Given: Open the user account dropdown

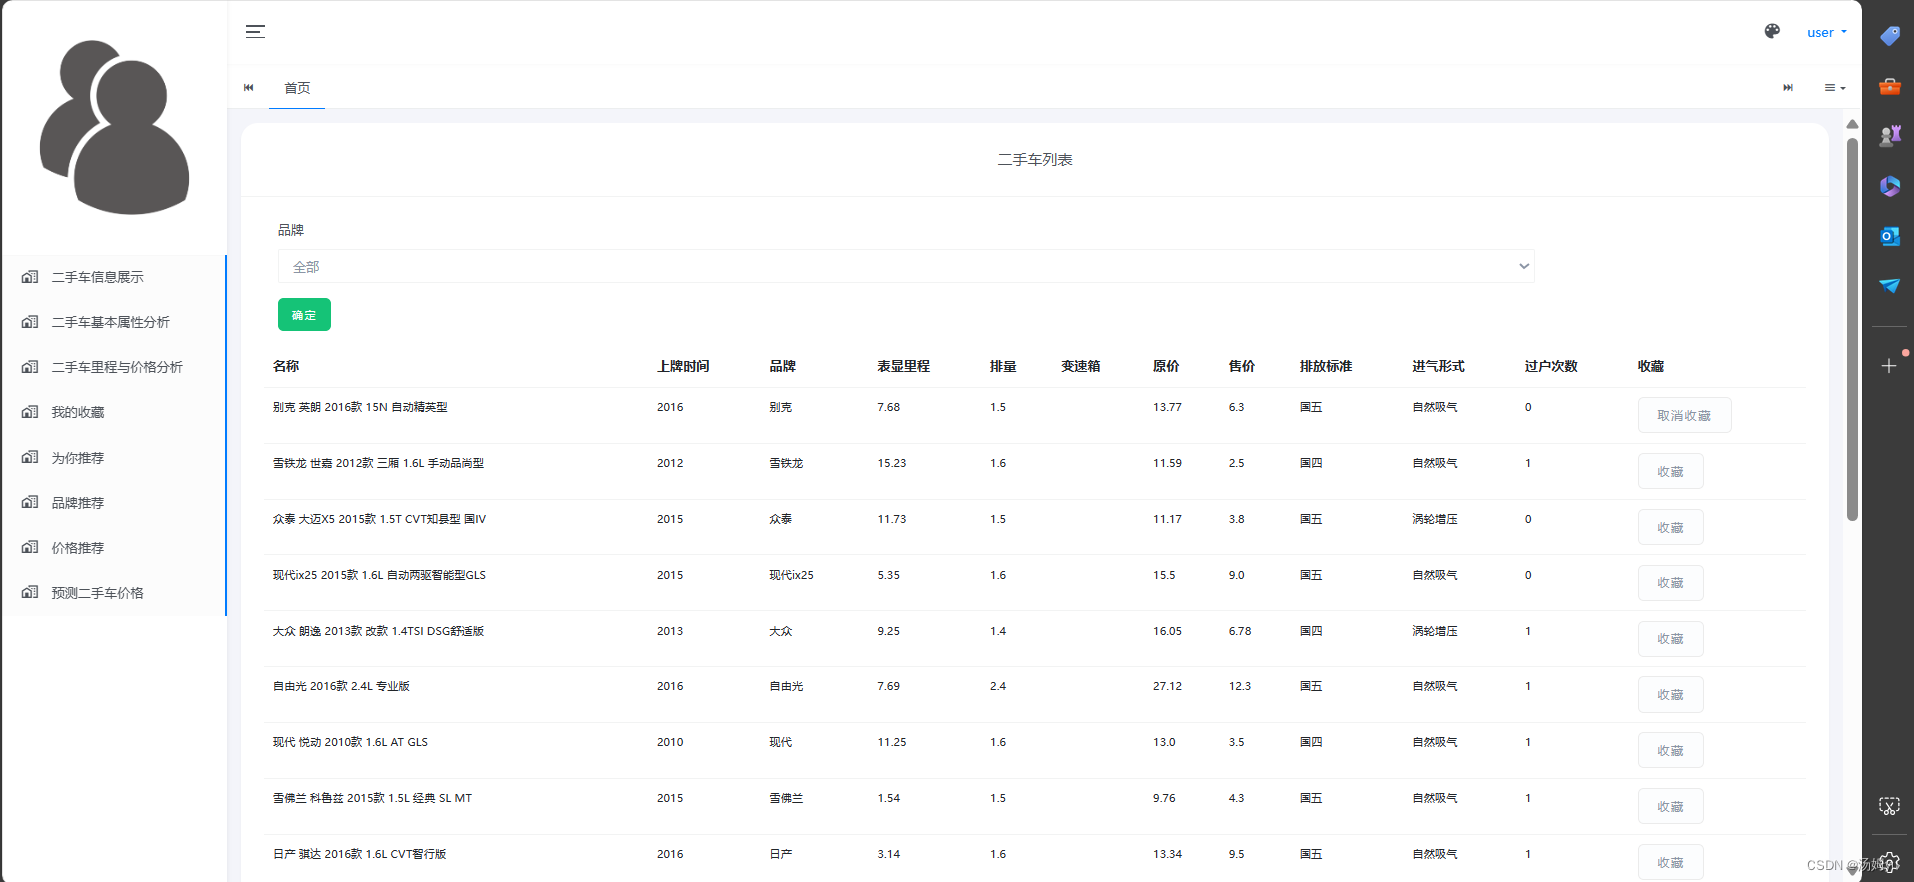Looking at the screenshot, I should click(1827, 32).
